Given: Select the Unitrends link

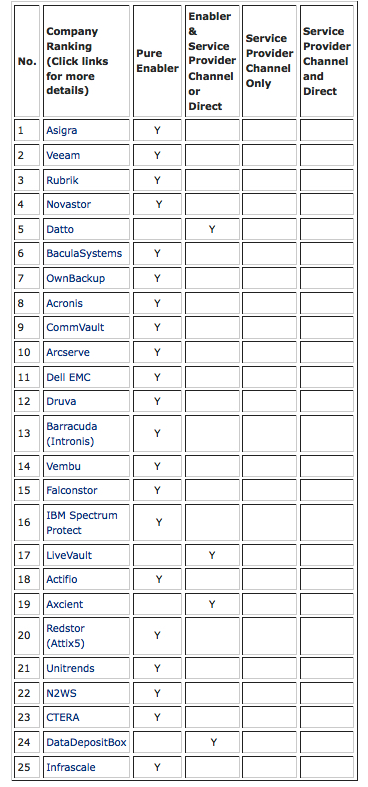Looking at the screenshot, I should point(70,669).
